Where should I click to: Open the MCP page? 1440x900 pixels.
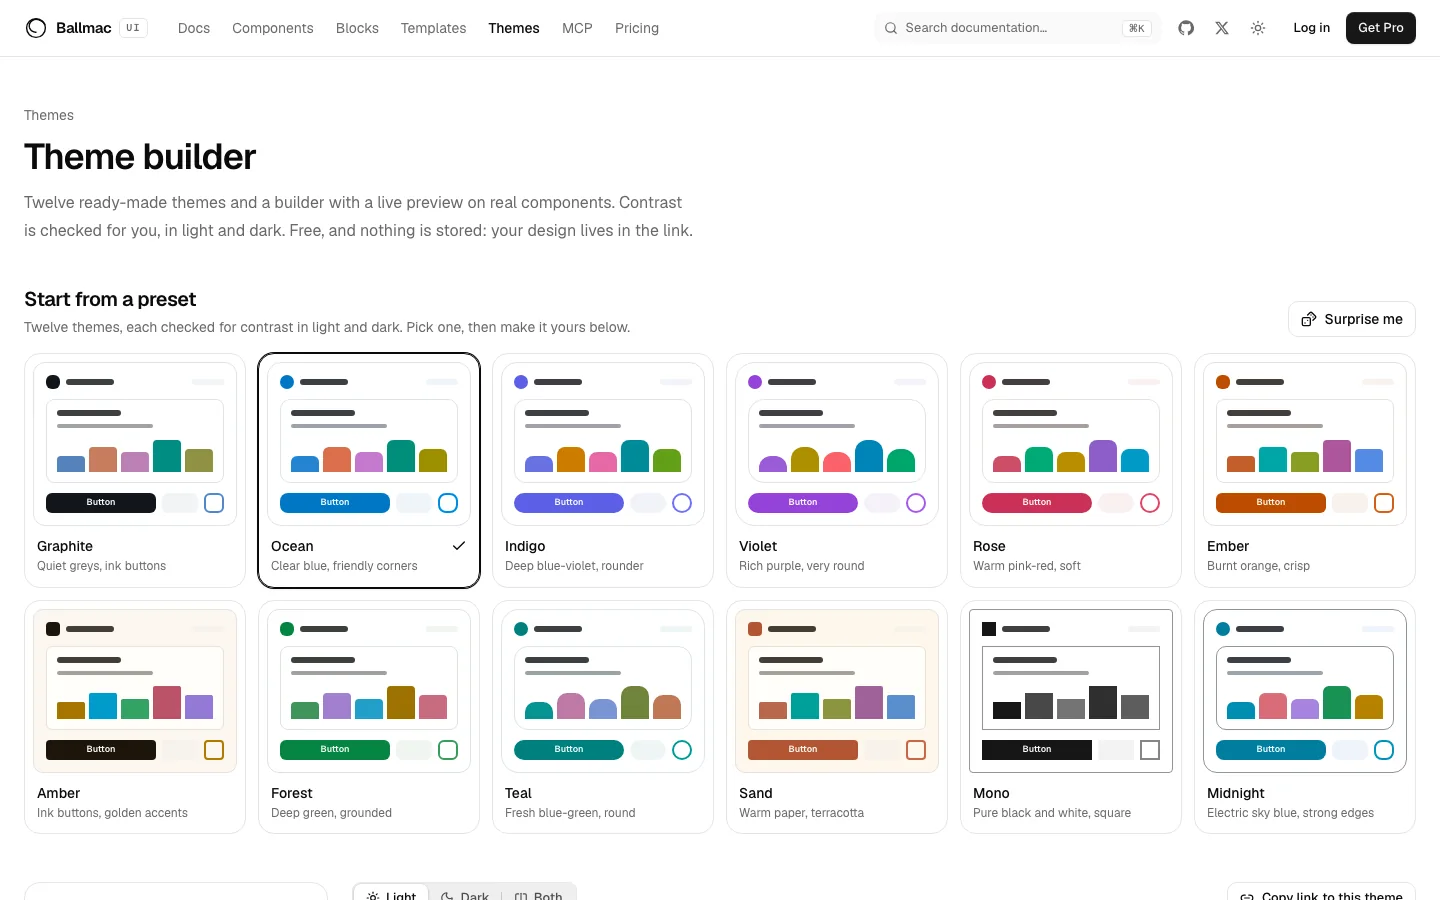pyautogui.click(x=577, y=28)
